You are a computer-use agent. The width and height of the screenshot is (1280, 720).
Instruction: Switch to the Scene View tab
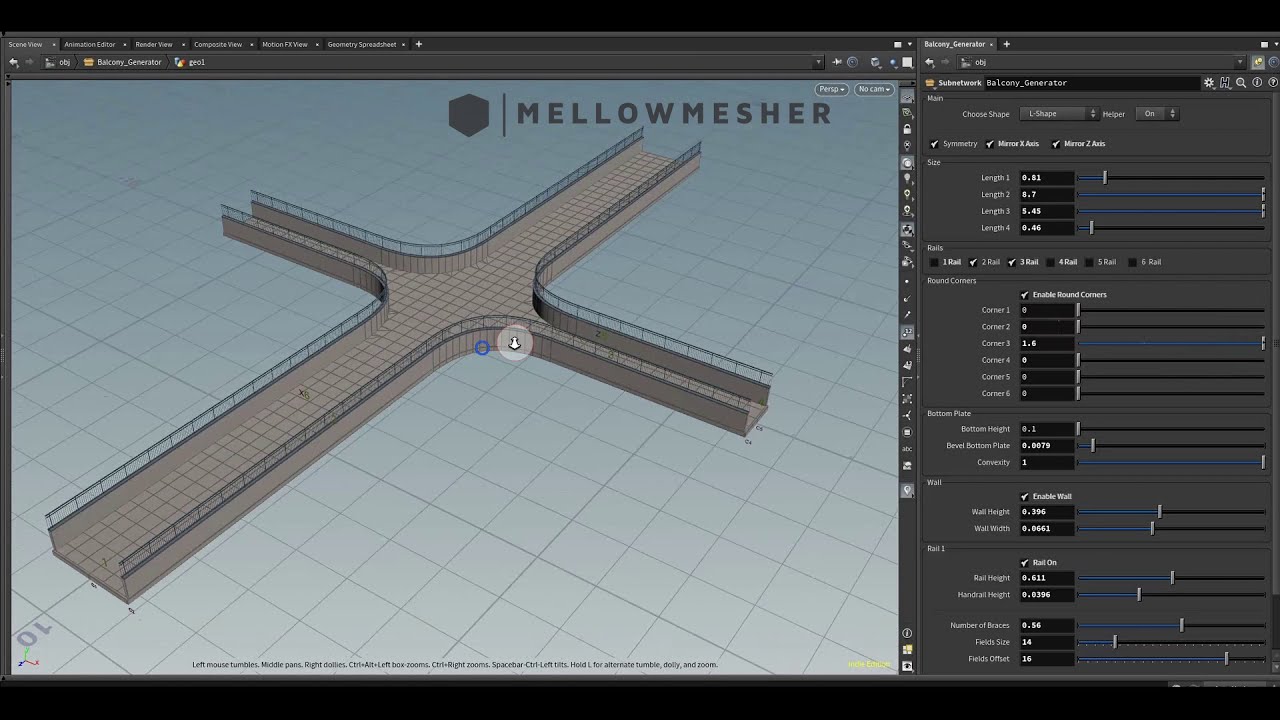coord(26,44)
